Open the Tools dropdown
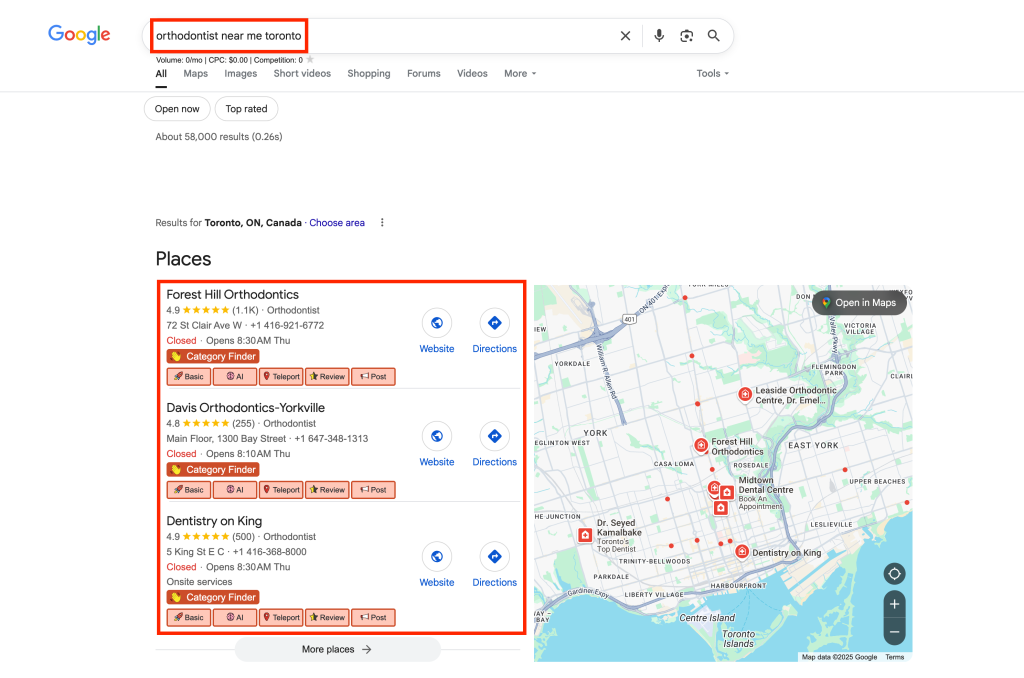The image size is (1024, 678). tap(712, 74)
